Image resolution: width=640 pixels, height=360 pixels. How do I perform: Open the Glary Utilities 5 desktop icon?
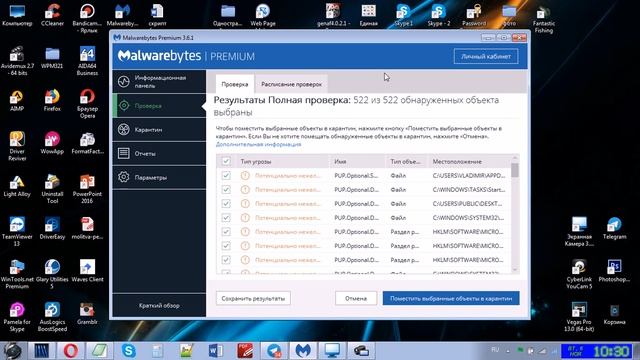point(52,274)
